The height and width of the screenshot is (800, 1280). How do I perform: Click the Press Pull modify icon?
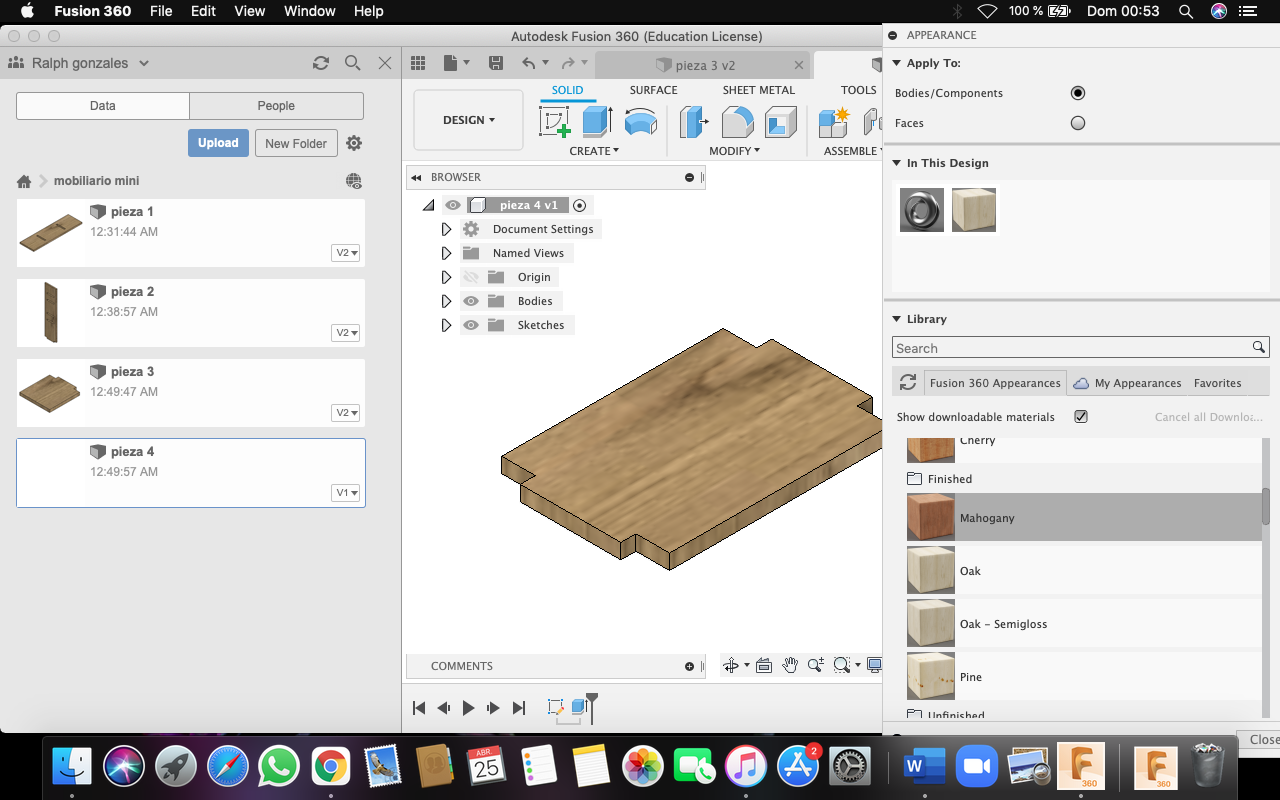tap(694, 122)
